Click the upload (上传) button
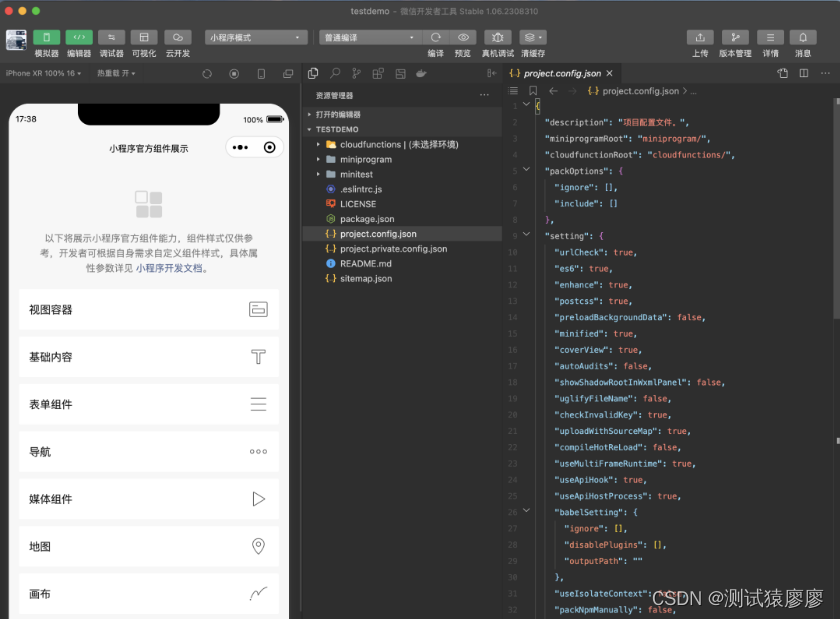840x619 pixels. [x=700, y=38]
